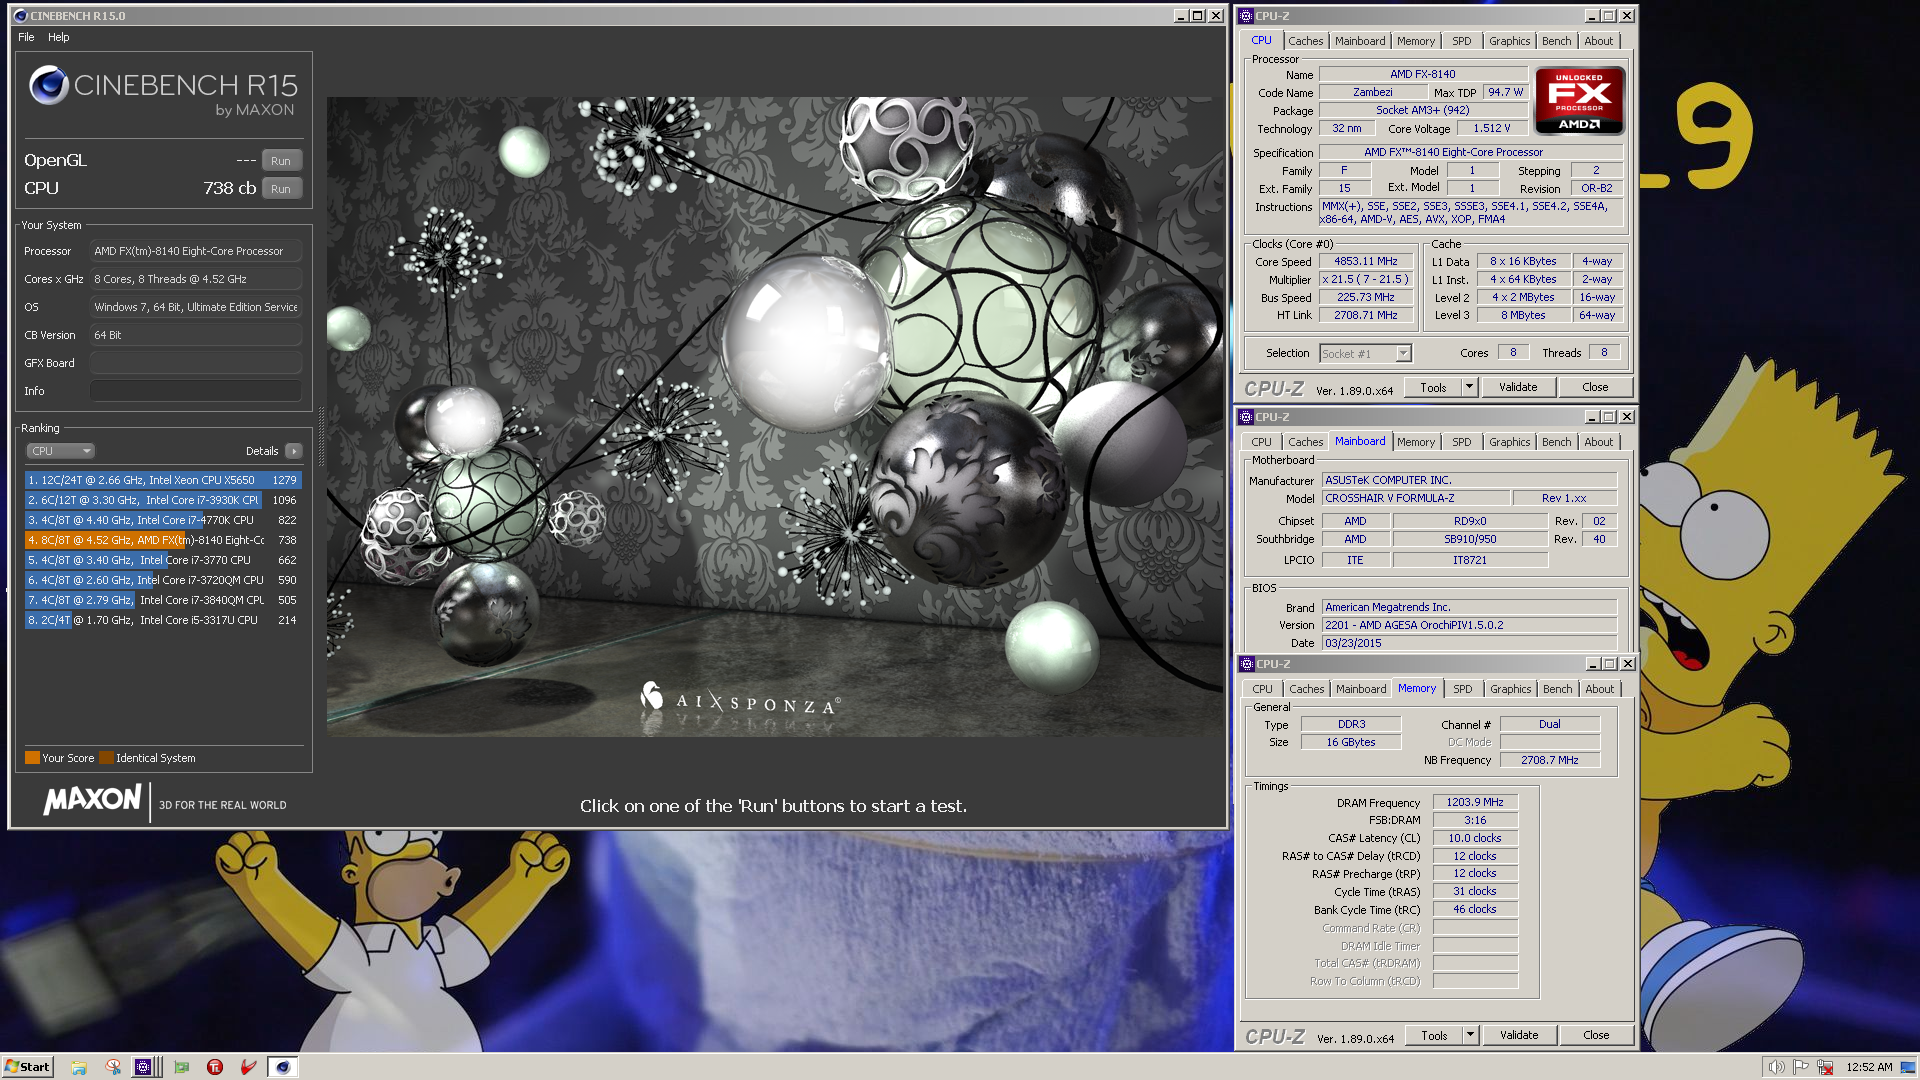Switch to Memory tab in top CPU-Z window

(x=1415, y=41)
